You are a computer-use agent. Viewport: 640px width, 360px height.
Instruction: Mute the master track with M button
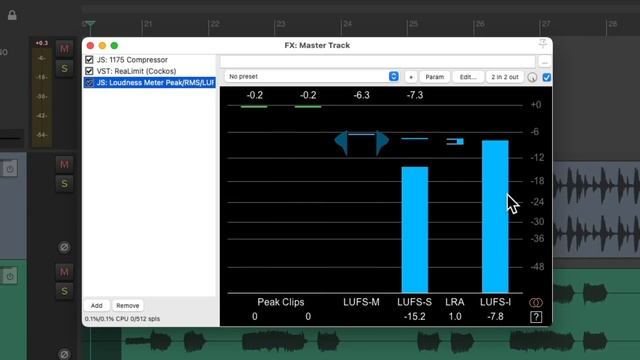point(64,49)
